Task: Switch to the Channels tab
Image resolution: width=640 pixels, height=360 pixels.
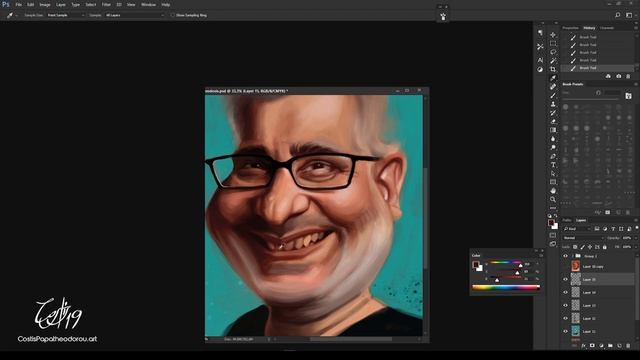Action: [x=607, y=28]
